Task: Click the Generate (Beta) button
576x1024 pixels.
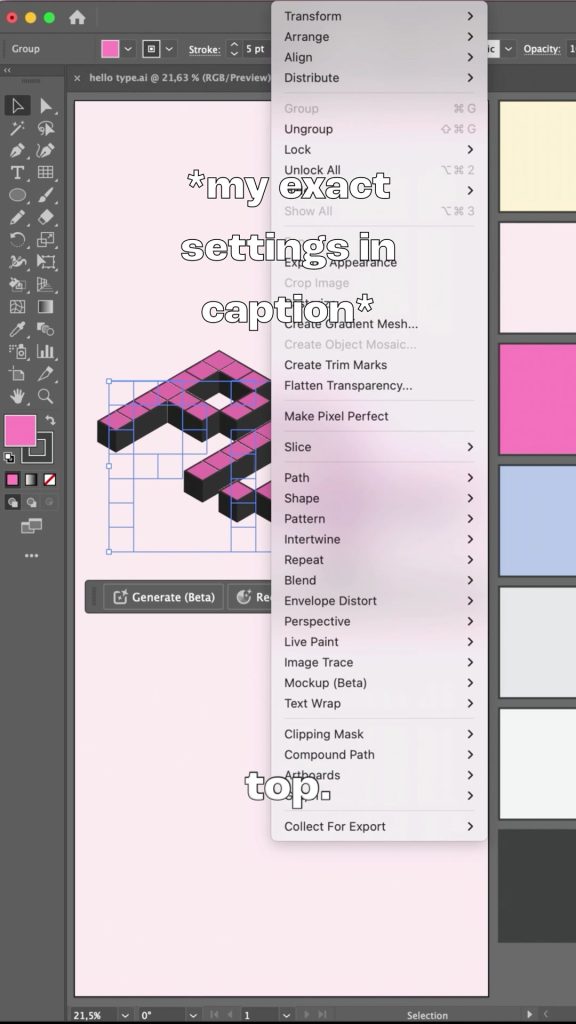Action: click(x=164, y=597)
